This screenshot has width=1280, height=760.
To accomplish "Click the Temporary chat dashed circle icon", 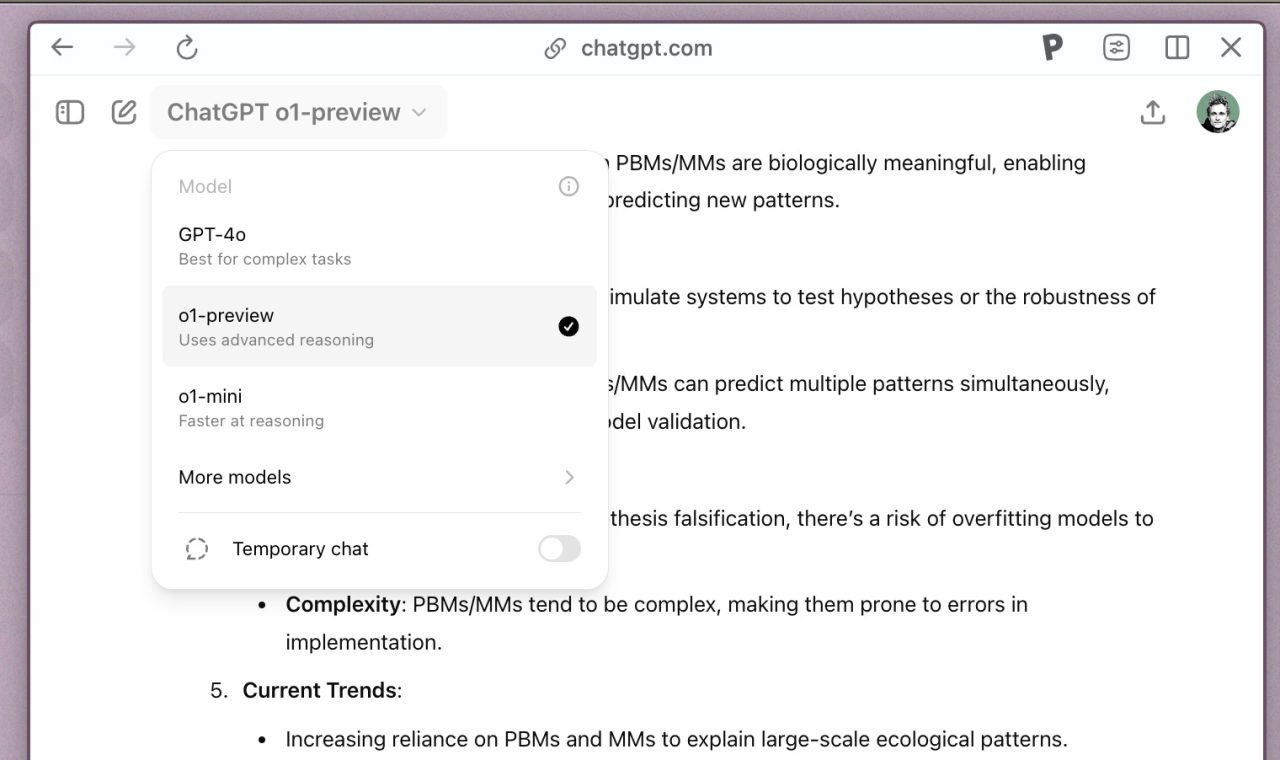I will [197, 549].
